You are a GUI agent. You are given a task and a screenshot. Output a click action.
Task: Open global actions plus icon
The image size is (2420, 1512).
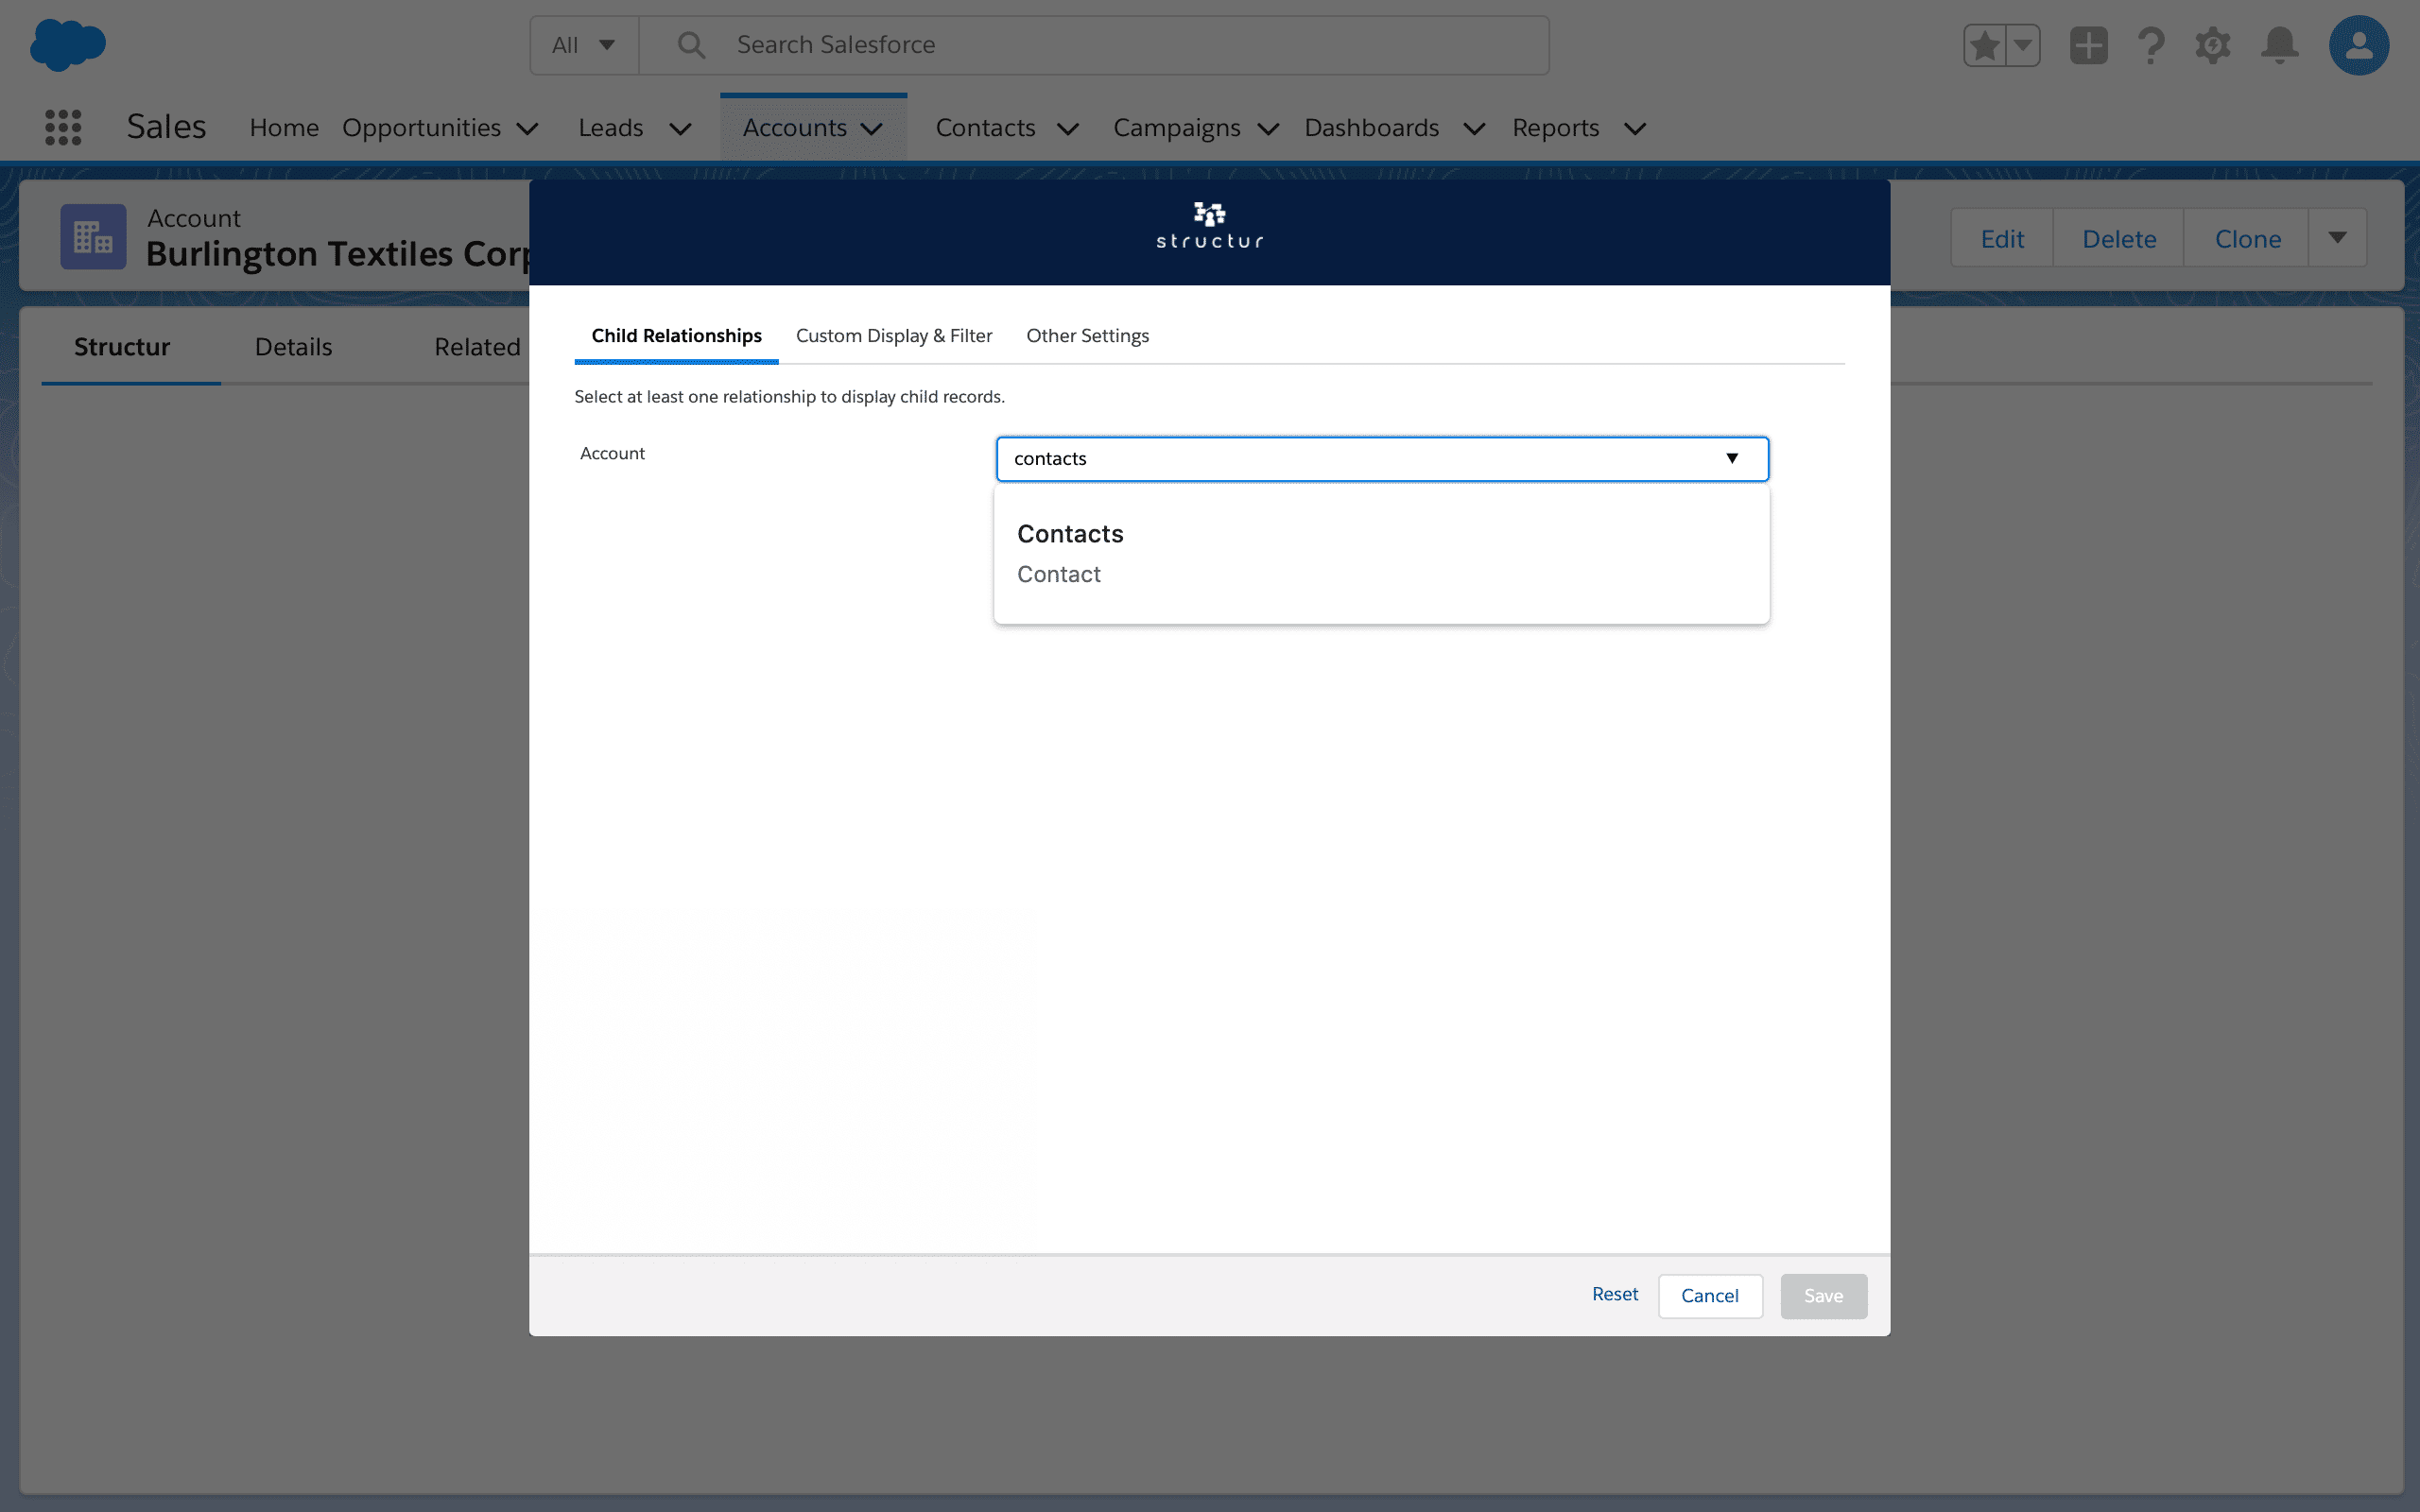coord(2088,45)
